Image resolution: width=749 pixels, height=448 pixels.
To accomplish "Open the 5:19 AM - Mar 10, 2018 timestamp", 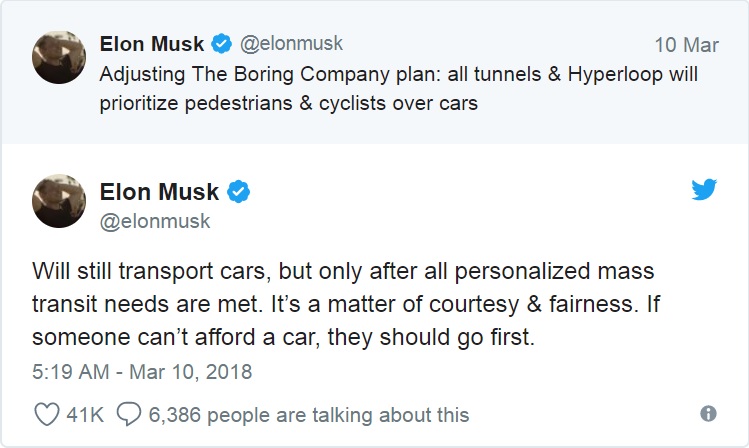I will tap(142, 372).
